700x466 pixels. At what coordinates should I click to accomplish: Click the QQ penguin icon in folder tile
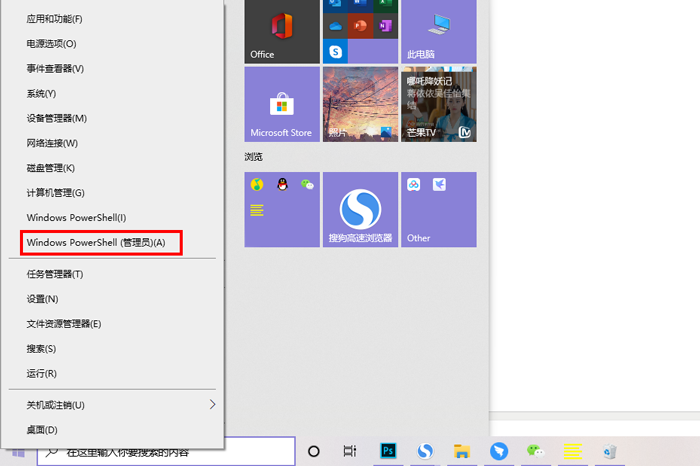click(282, 184)
